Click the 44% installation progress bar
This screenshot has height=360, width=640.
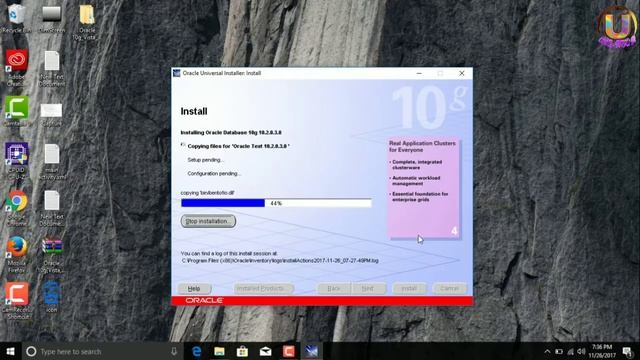coord(276,203)
